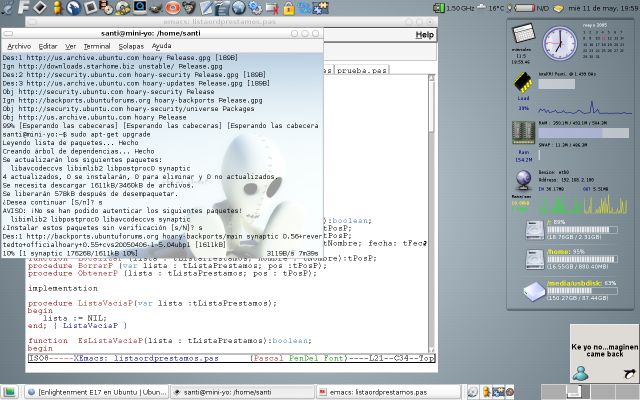Open the Archivo menu in the terminal

[19, 46]
